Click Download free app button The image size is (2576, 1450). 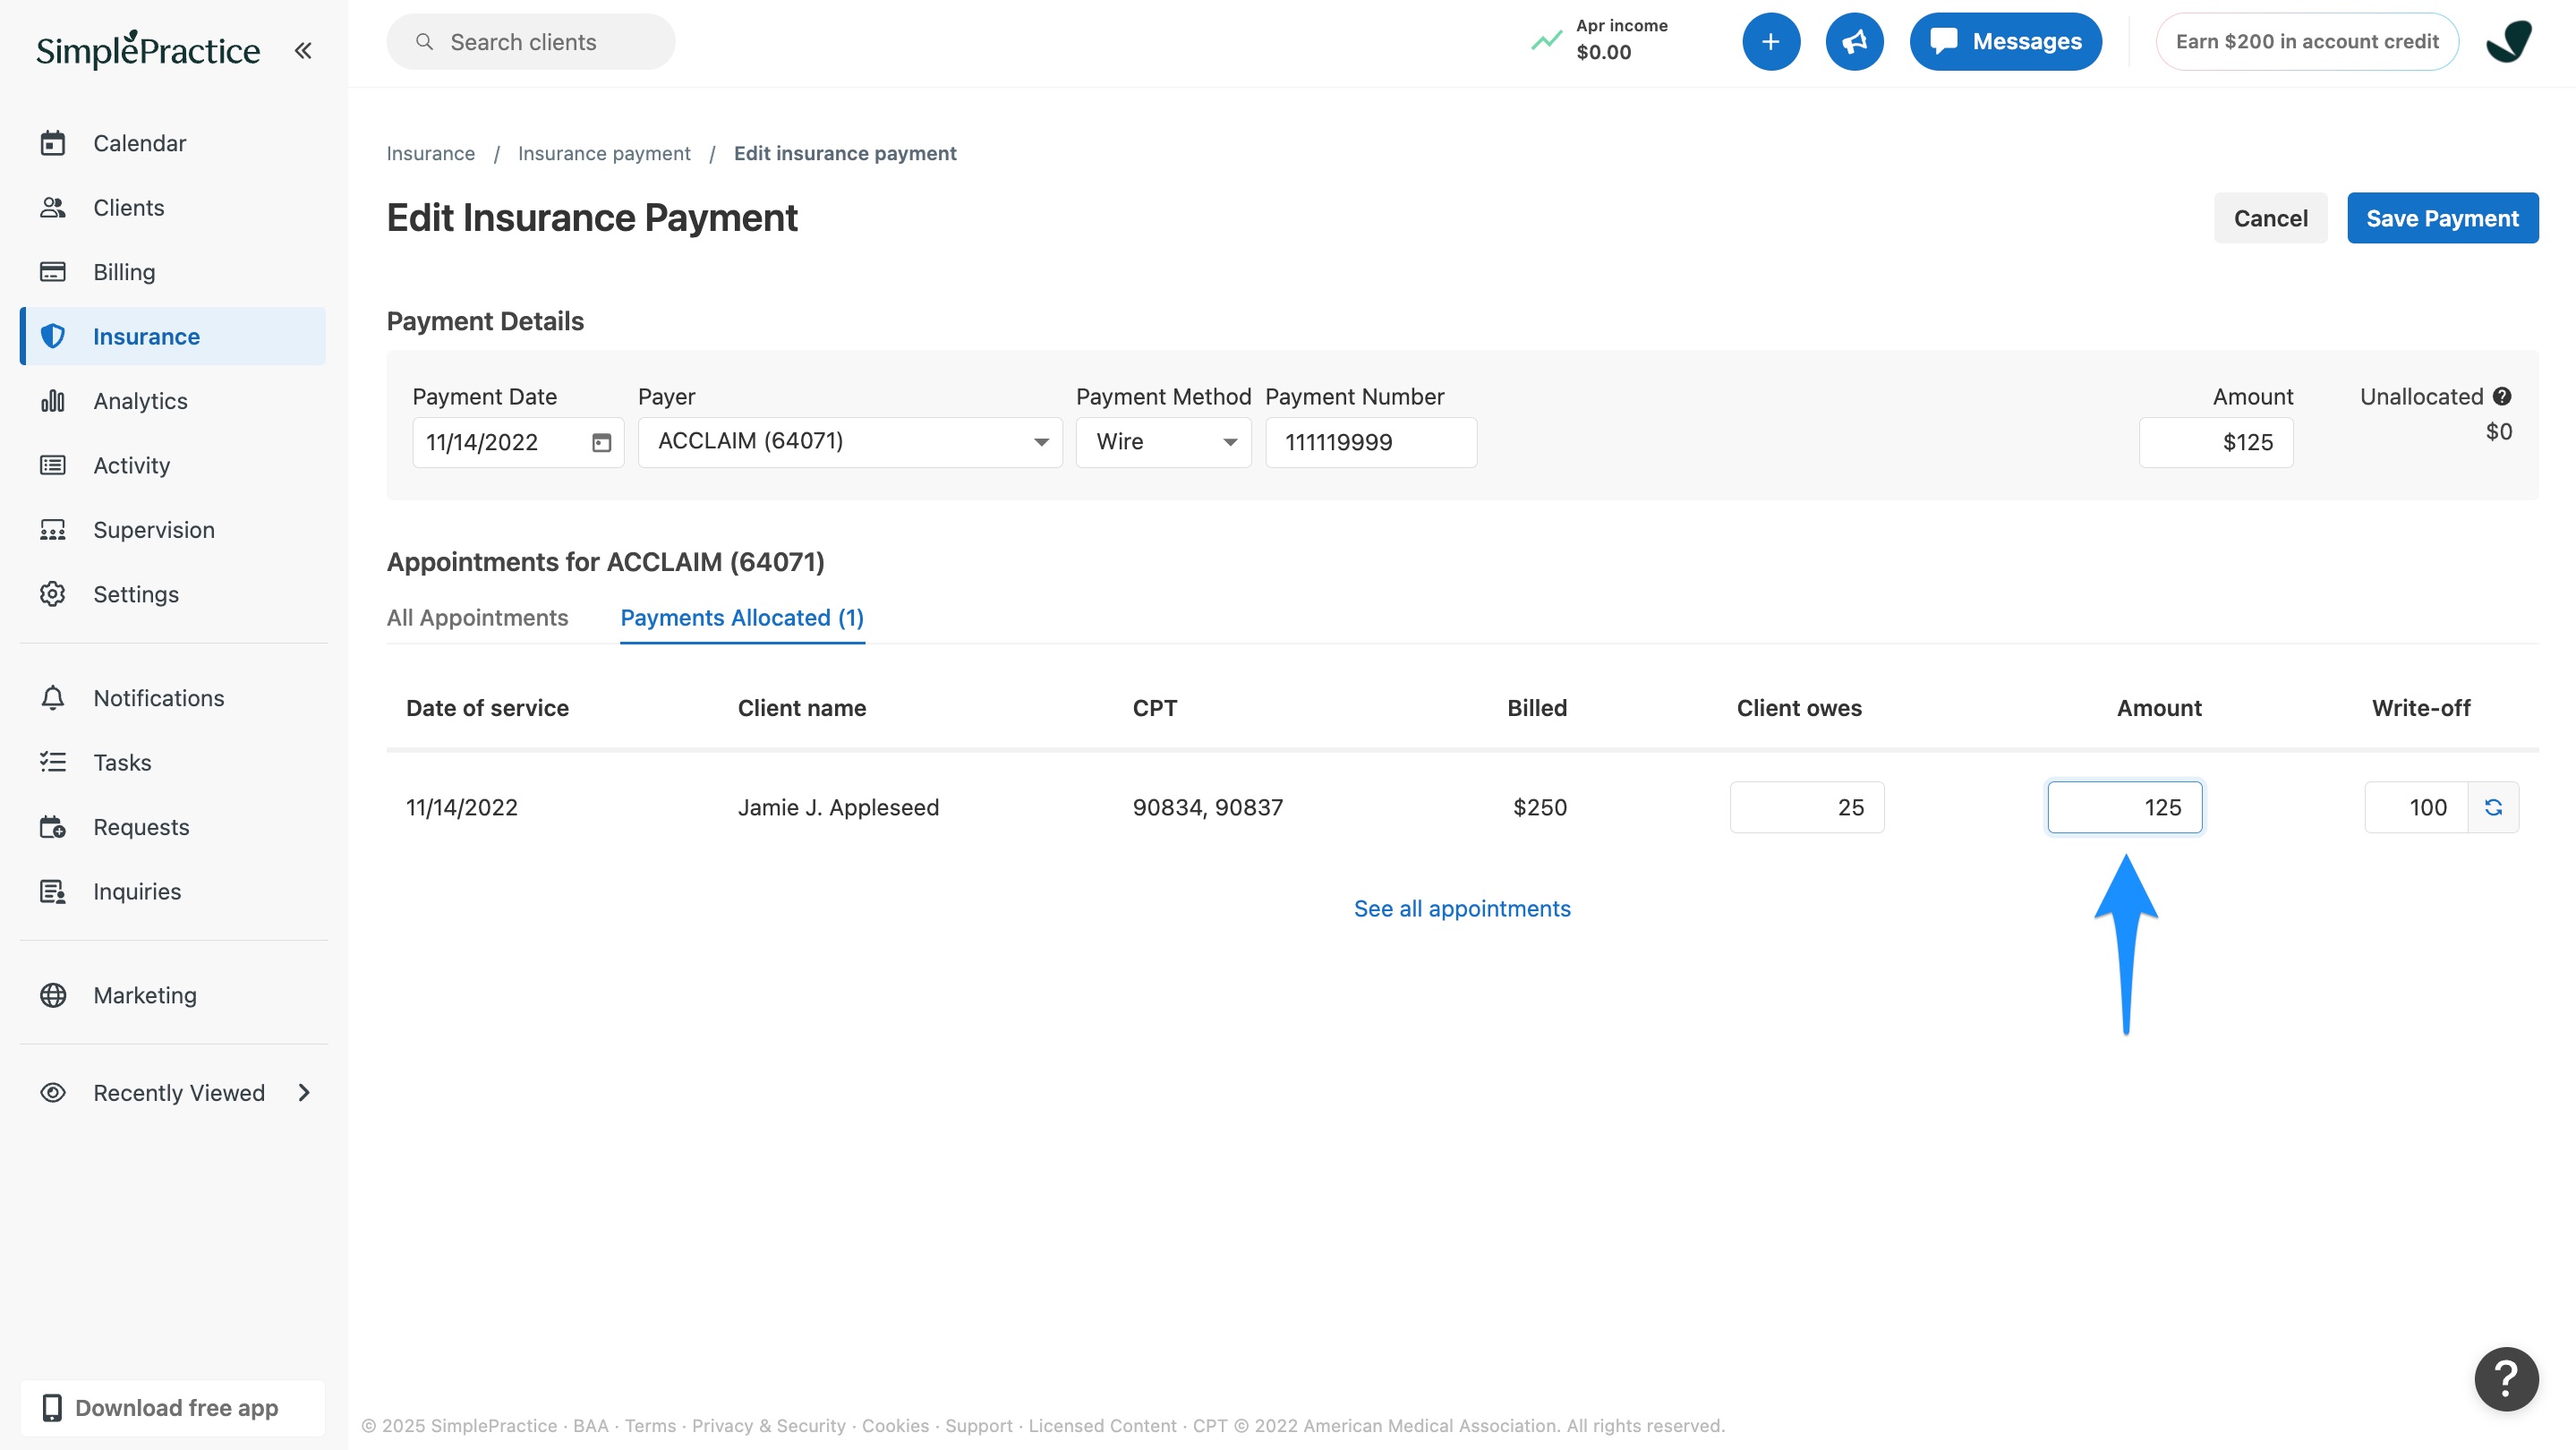click(x=173, y=1408)
